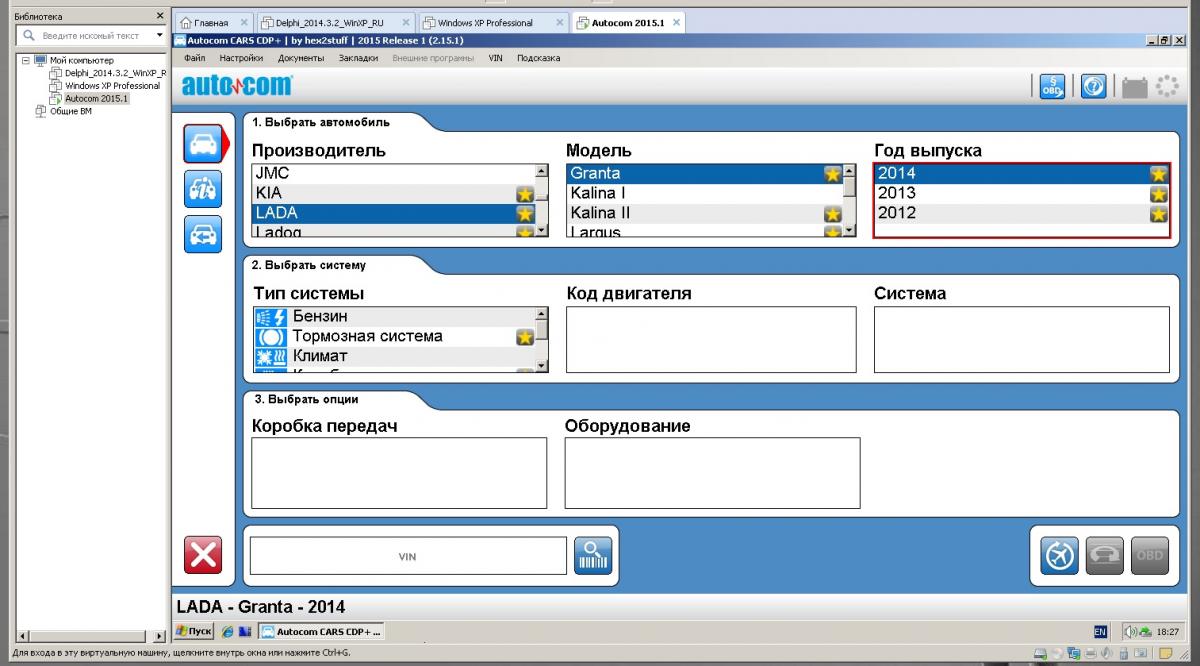Open Internet Explorer from the XP quick launch
This screenshot has height=666, width=1200.
point(227,632)
